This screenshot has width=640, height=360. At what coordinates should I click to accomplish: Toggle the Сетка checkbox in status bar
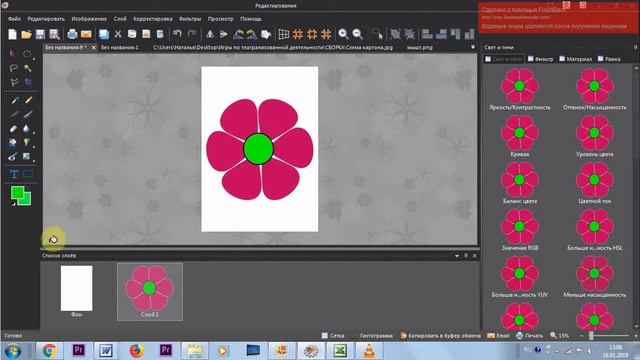pos(325,336)
